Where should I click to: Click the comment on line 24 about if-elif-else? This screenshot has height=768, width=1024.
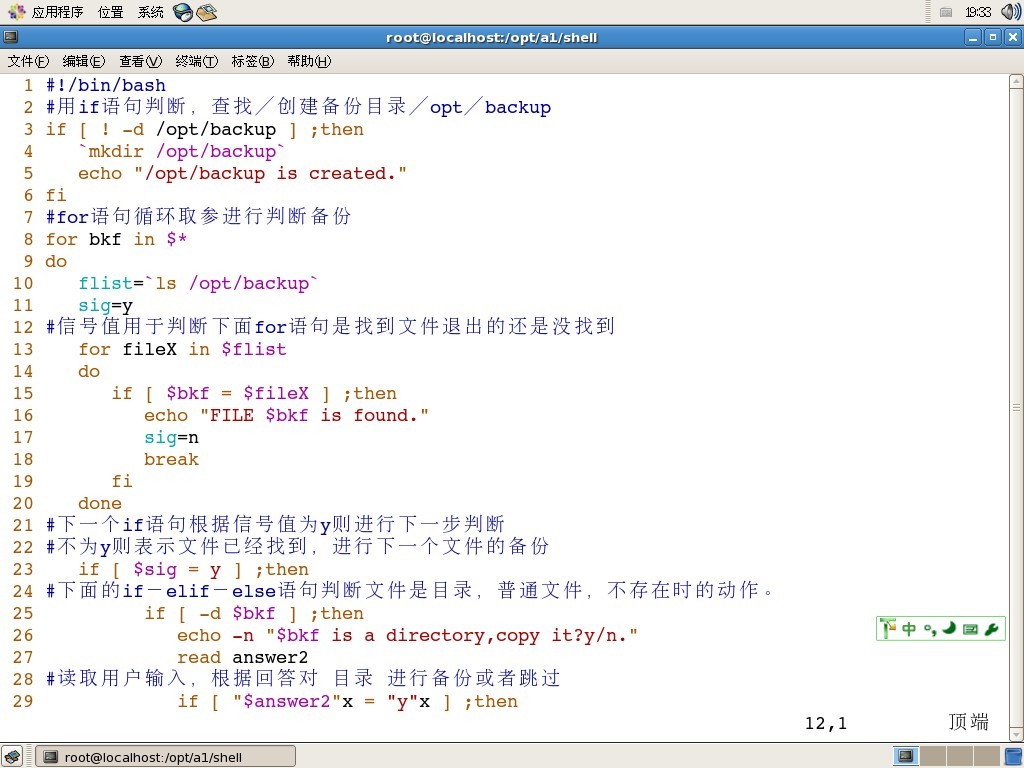(411, 591)
